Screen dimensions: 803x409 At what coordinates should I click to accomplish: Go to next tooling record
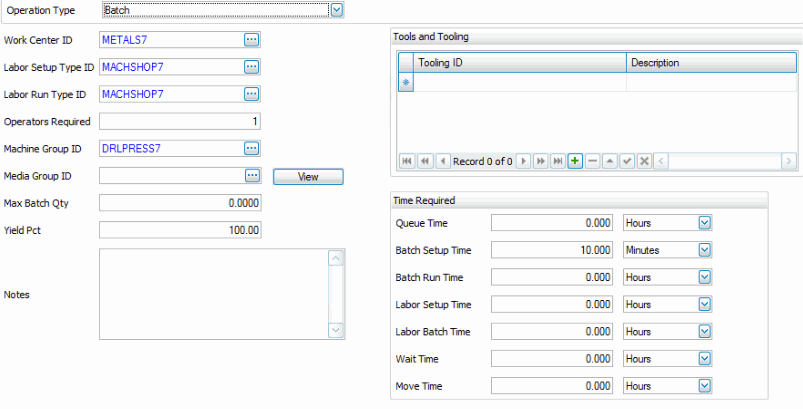click(522, 161)
